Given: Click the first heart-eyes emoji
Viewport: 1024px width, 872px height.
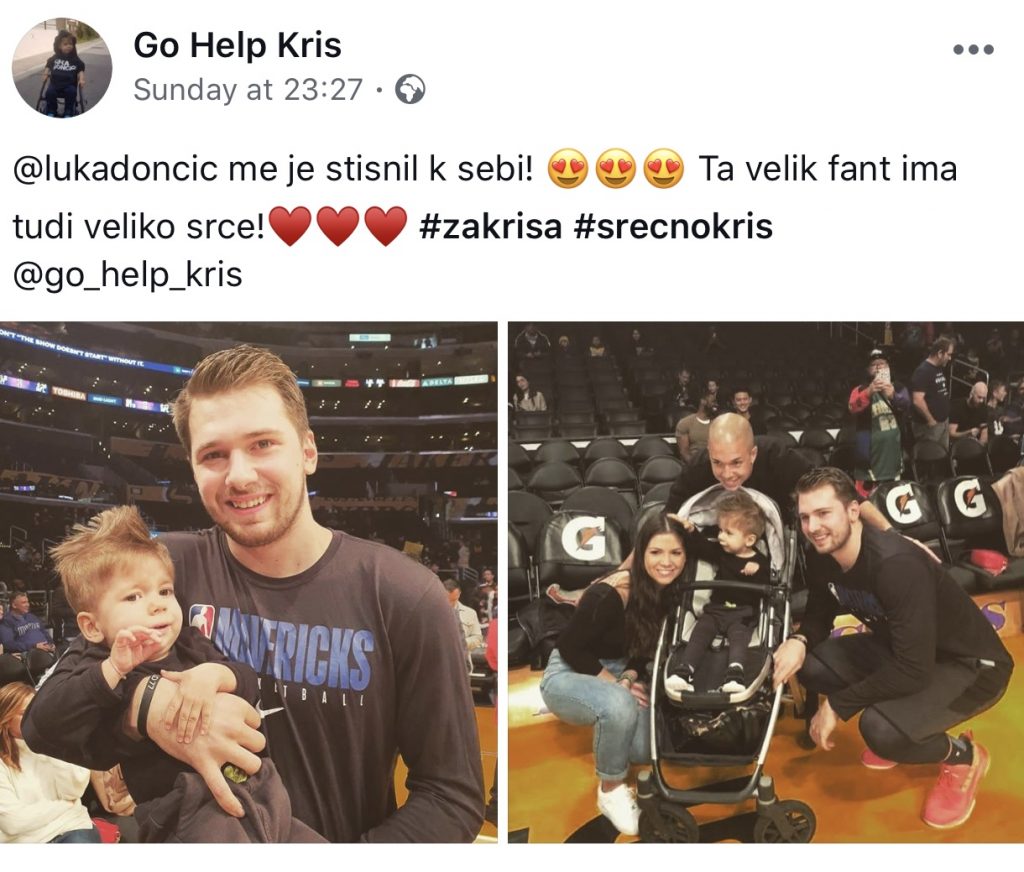Looking at the screenshot, I should [568, 169].
